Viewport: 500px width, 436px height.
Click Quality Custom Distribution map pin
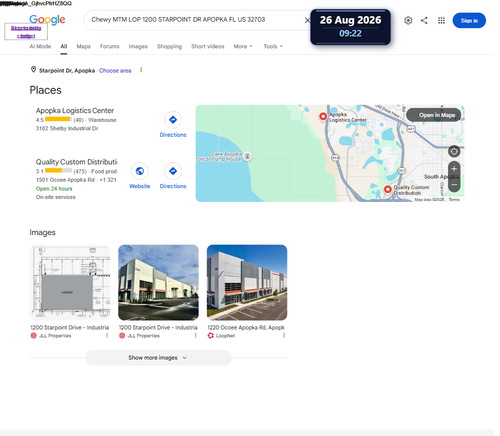(387, 189)
